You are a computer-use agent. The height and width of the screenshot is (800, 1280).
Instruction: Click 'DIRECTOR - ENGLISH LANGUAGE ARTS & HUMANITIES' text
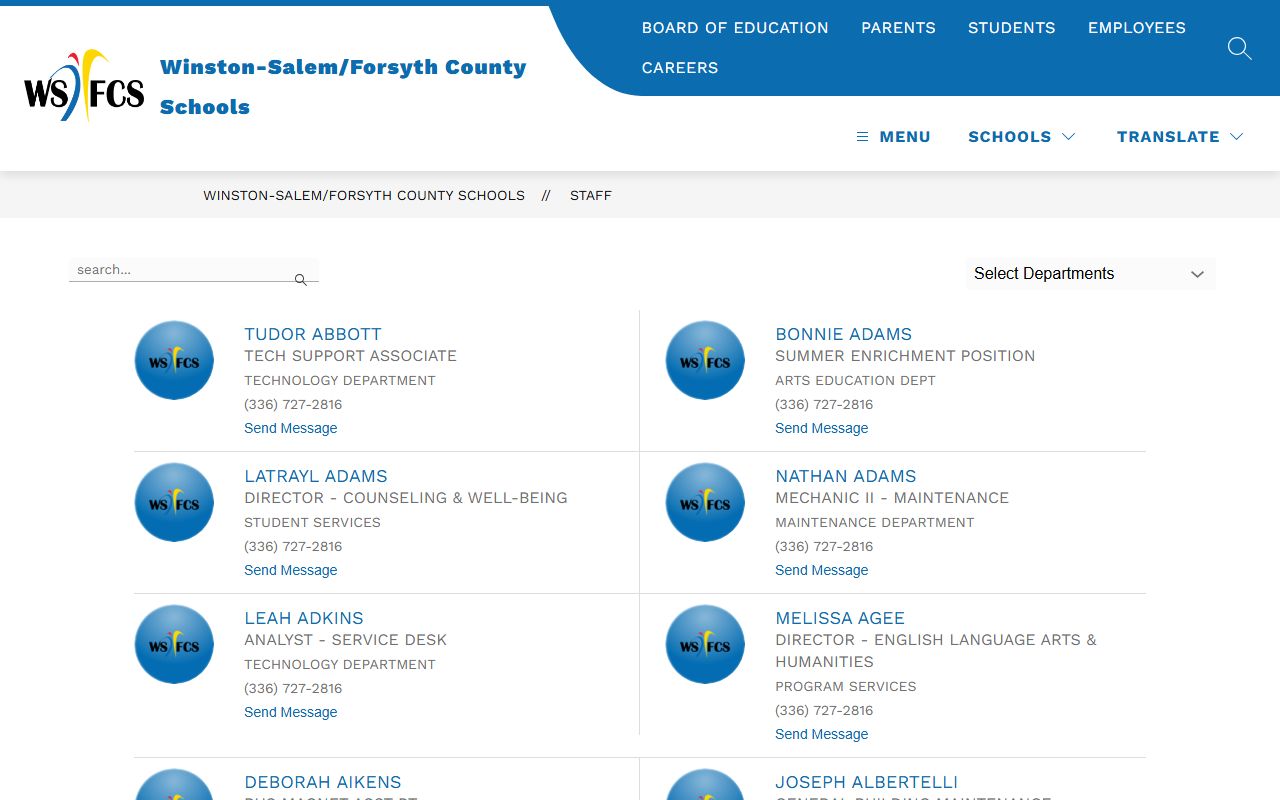[x=936, y=651]
